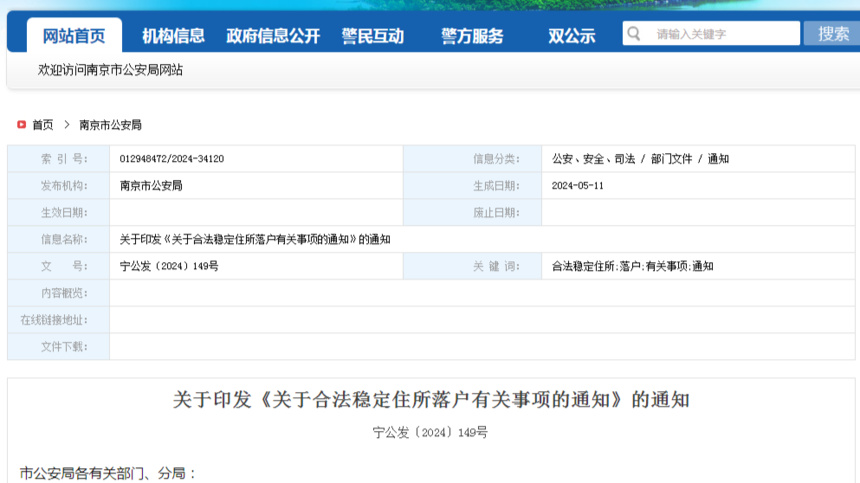Click the 关键词 label cell

pos(473,266)
